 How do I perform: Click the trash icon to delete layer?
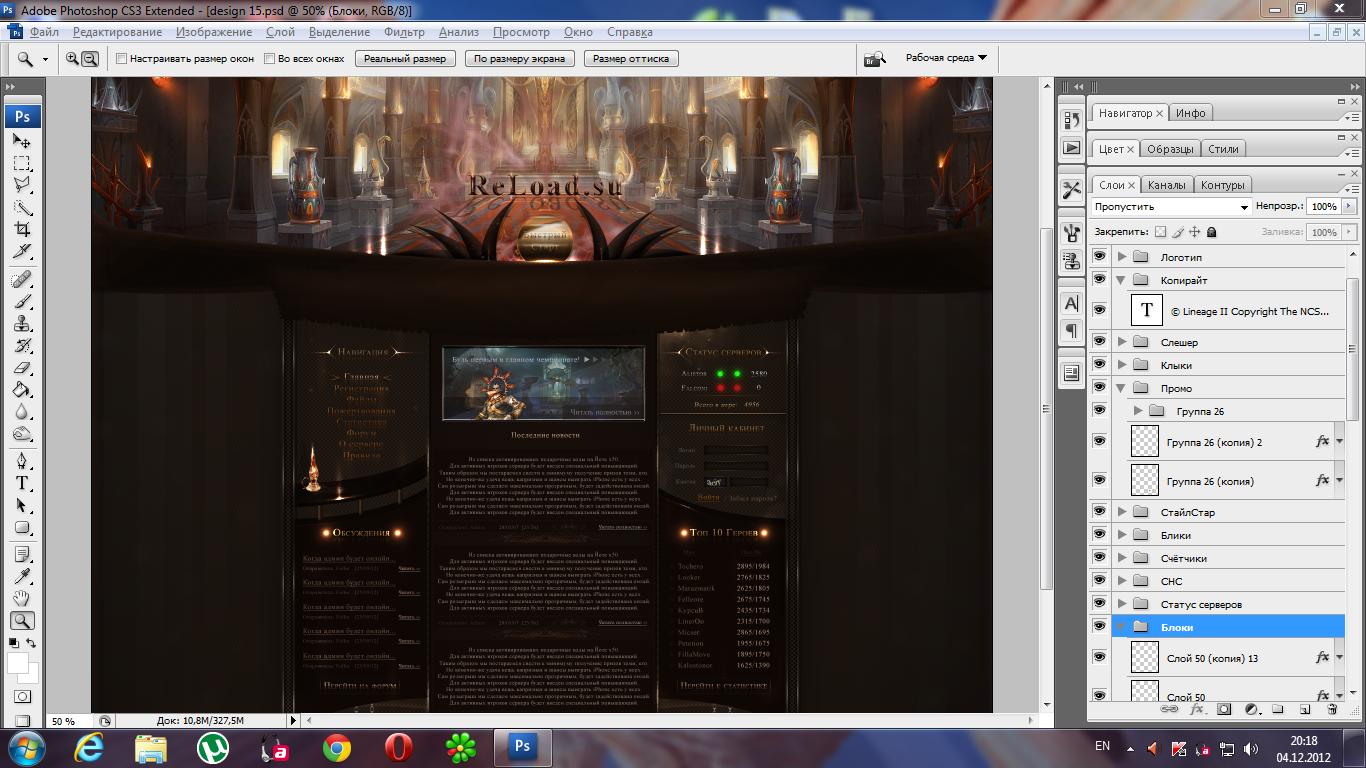pyautogui.click(x=1332, y=709)
